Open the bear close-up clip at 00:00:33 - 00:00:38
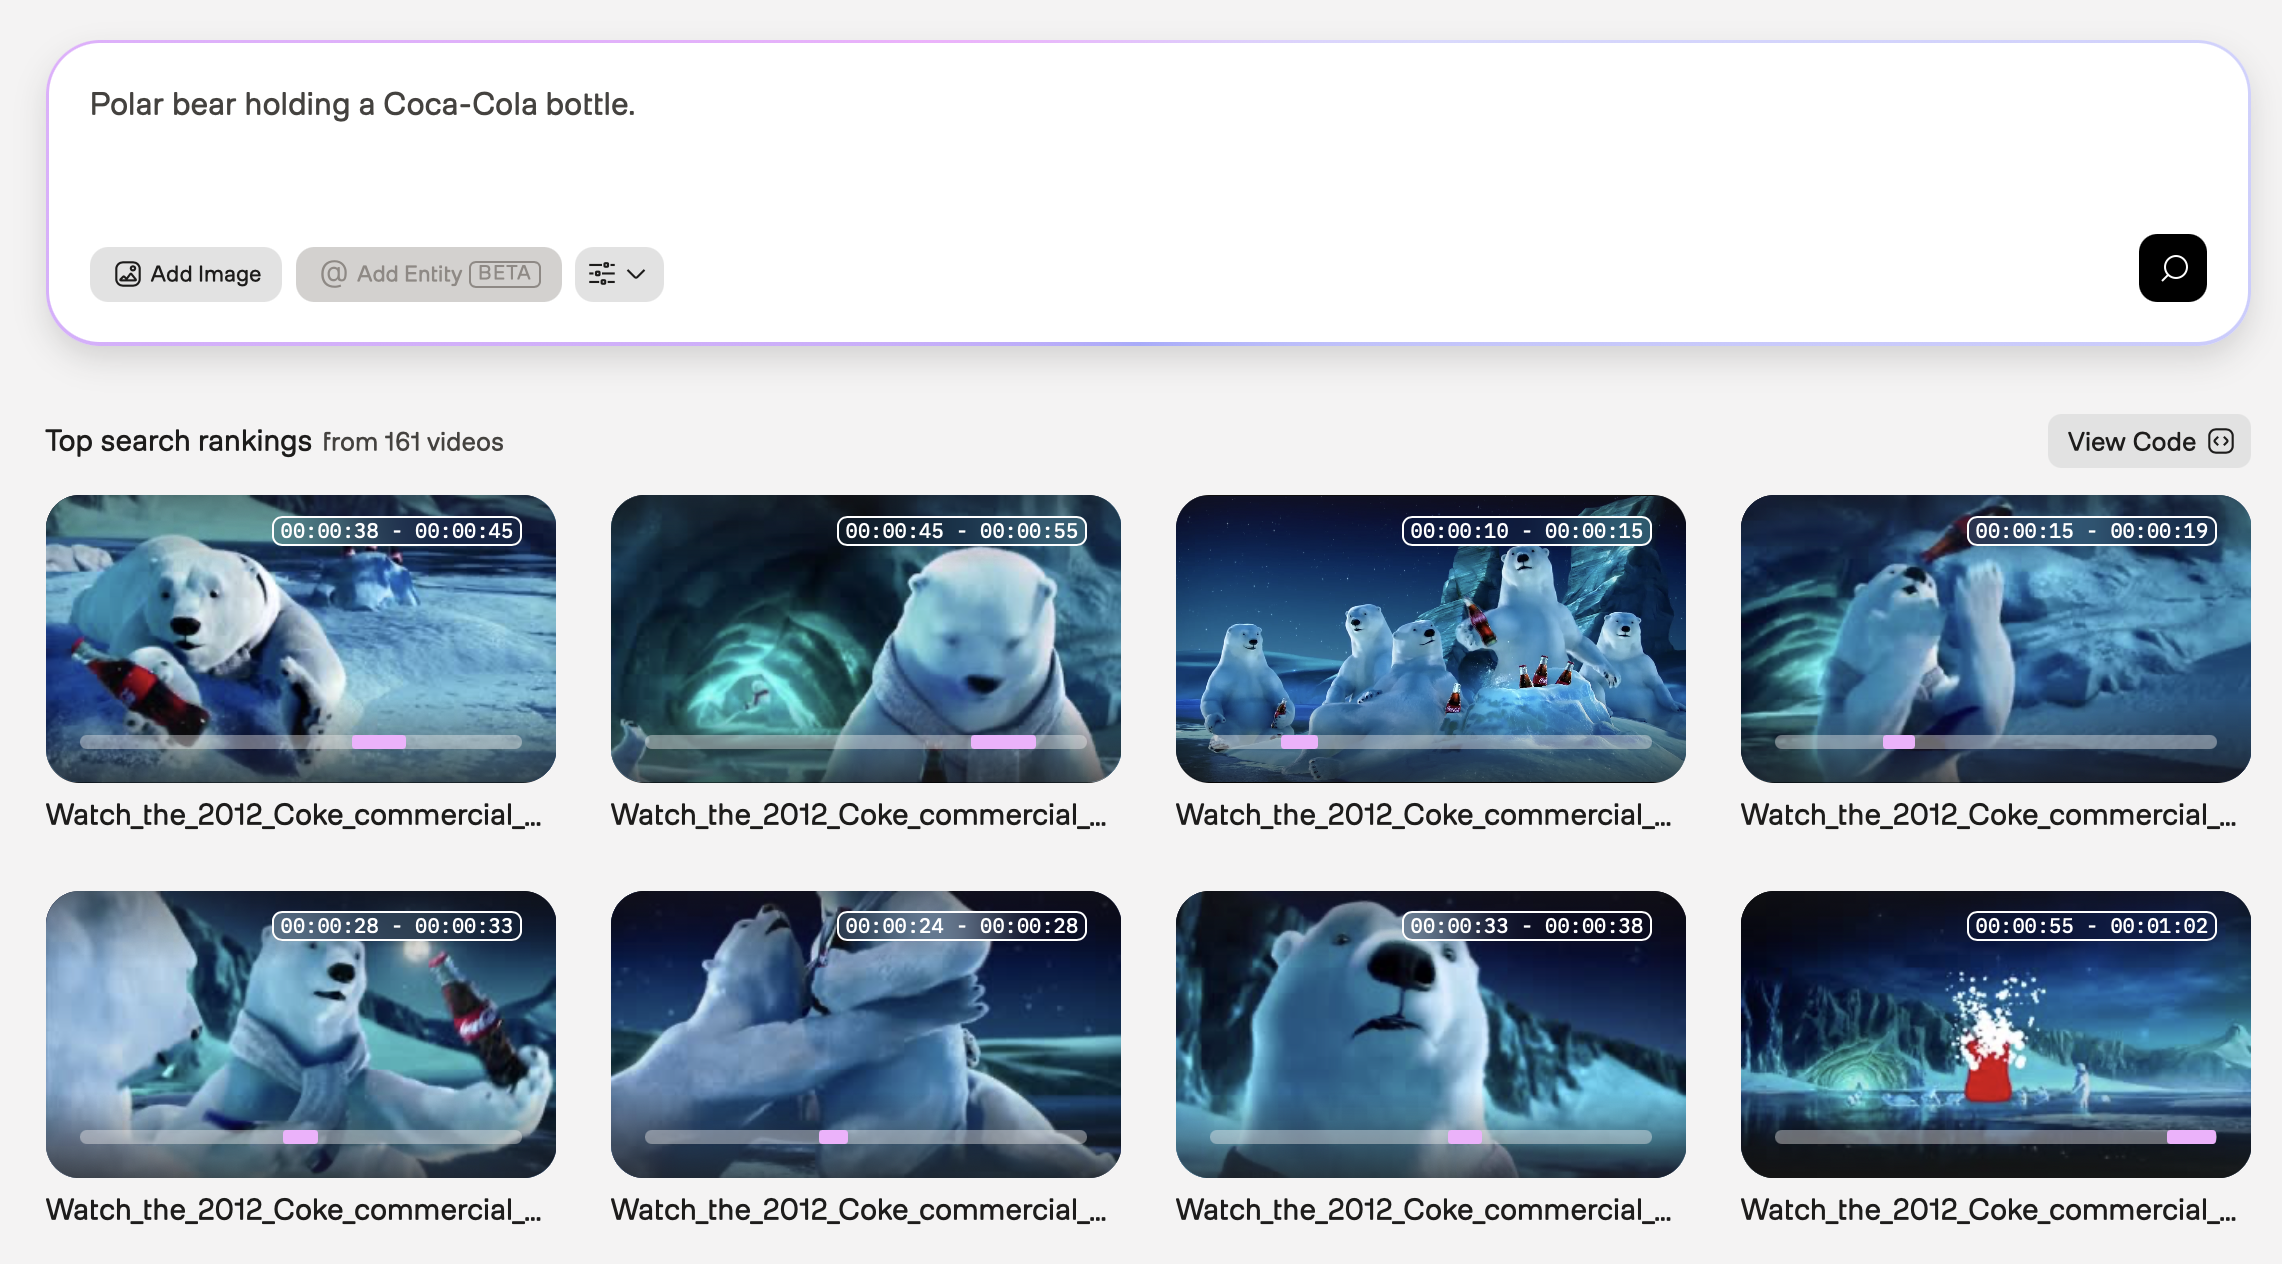Image resolution: width=2282 pixels, height=1264 pixels. (x=1430, y=1033)
